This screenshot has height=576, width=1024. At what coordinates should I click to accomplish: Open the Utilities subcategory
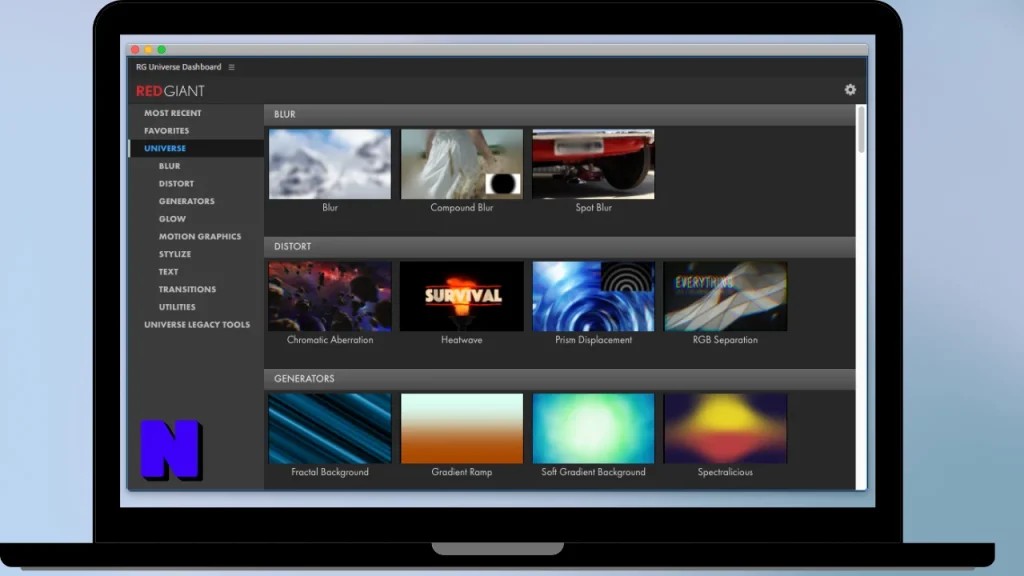tap(177, 307)
